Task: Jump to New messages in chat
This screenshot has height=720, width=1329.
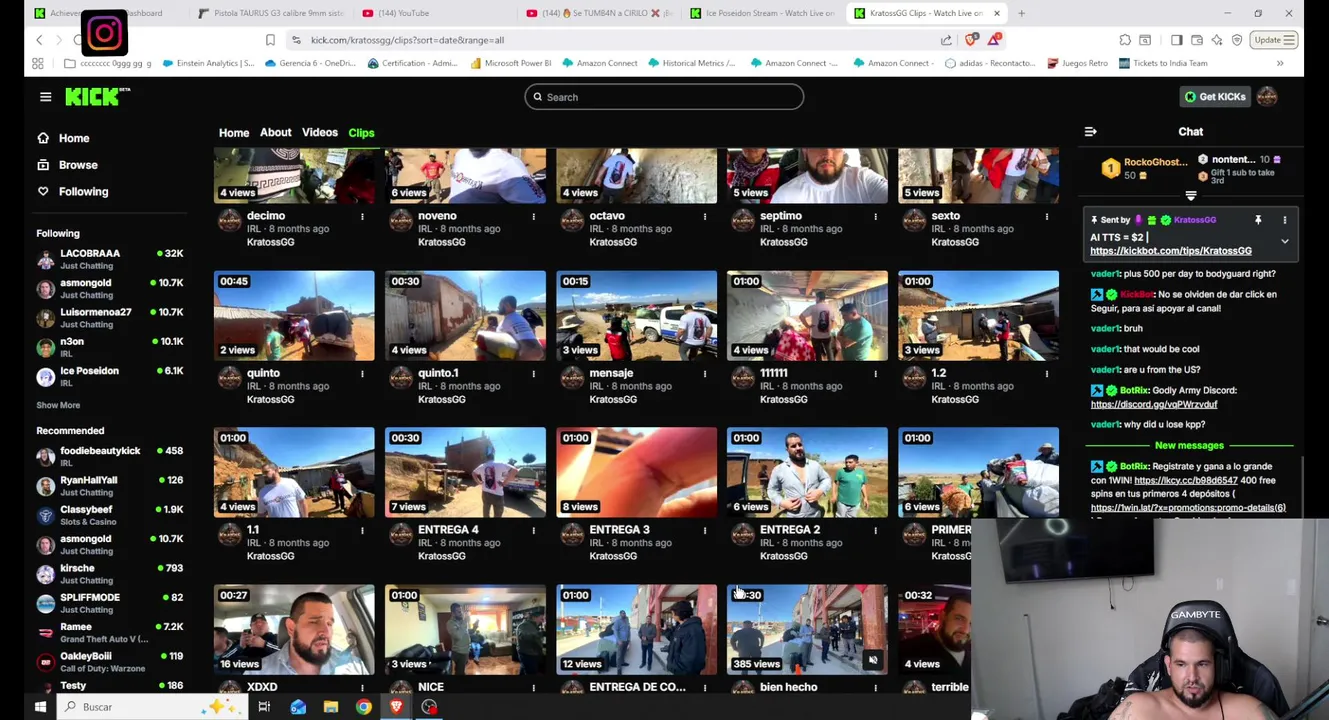Action: click(x=1189, y=446)
